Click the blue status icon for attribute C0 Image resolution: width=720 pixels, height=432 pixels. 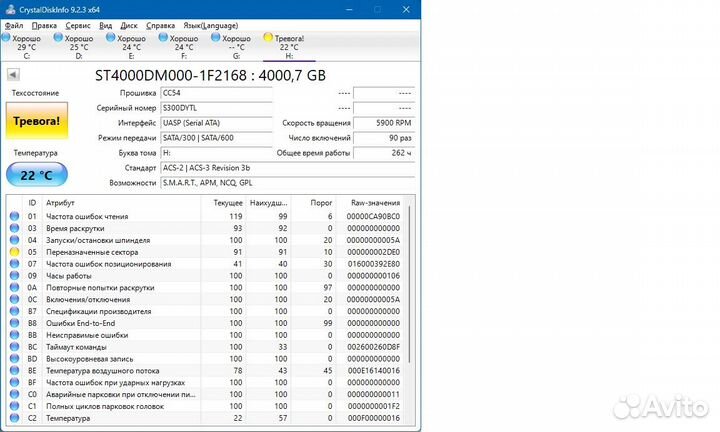point(15,394)
